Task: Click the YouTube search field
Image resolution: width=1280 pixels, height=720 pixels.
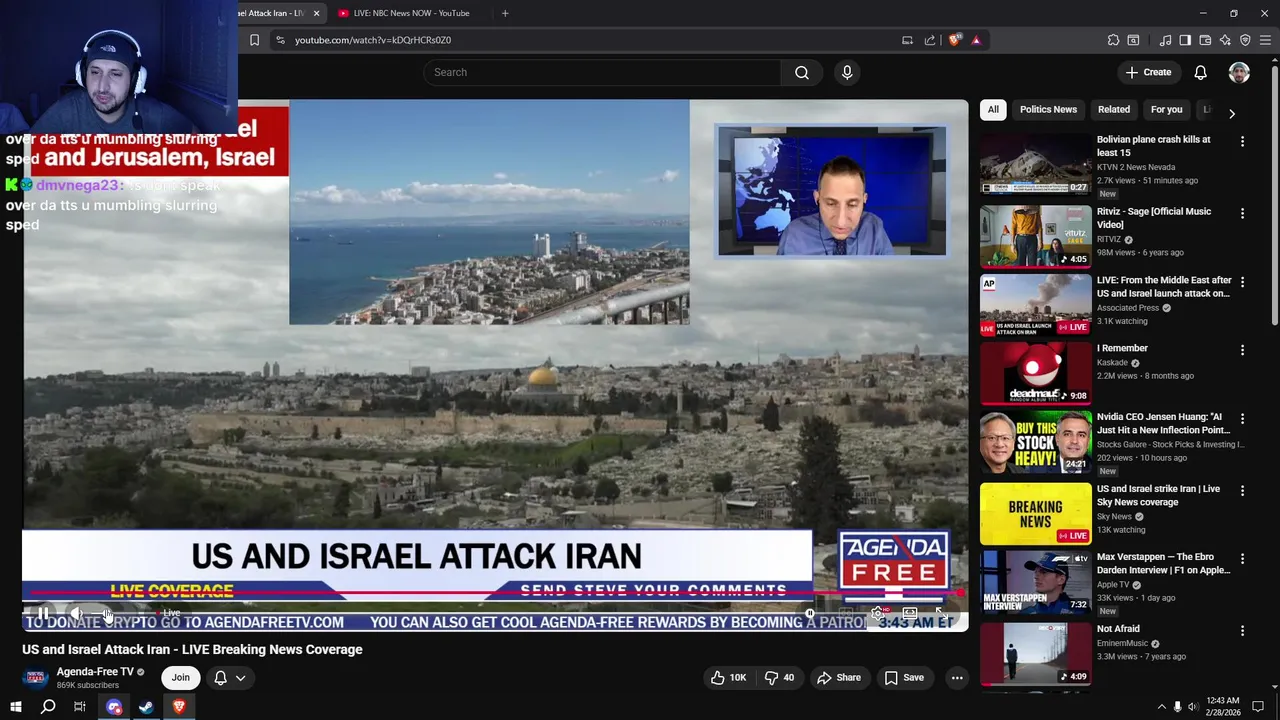Action: [602, 72]
